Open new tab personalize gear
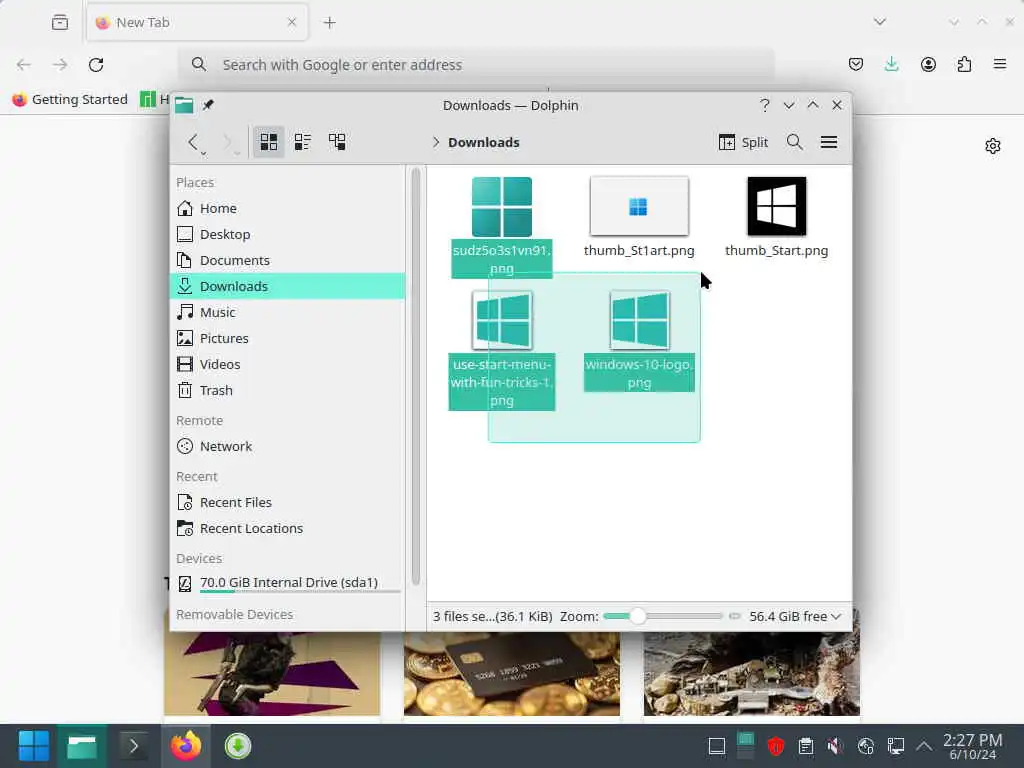 [x=993, y=146]
